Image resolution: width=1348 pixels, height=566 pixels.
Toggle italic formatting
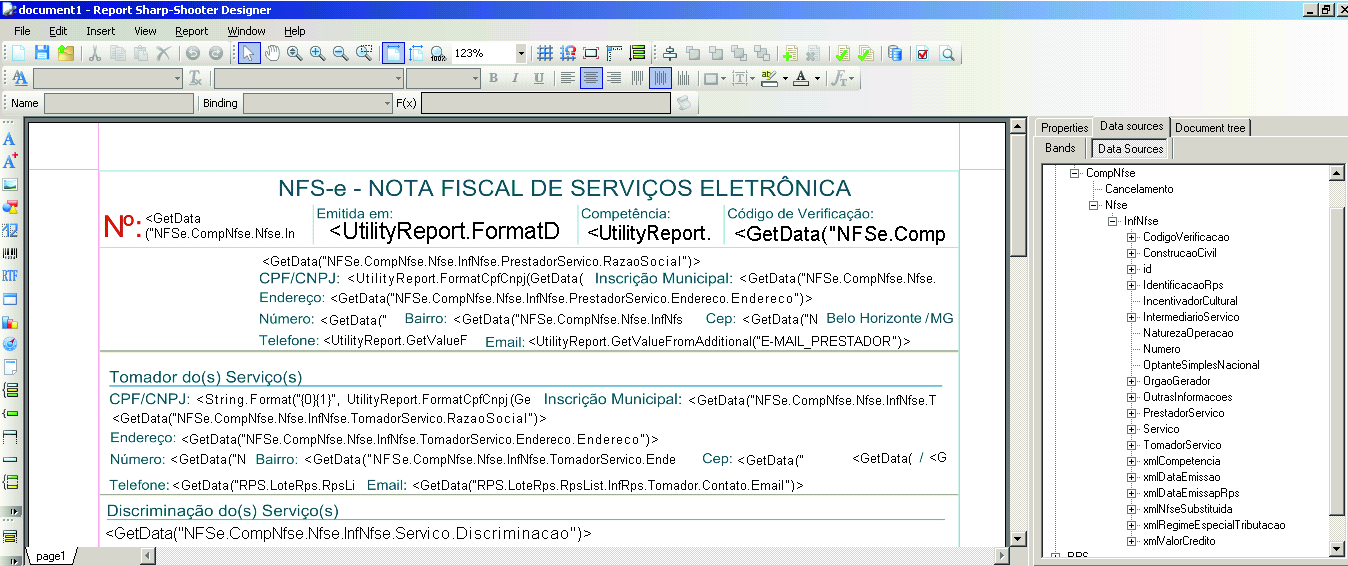(516, 78)
